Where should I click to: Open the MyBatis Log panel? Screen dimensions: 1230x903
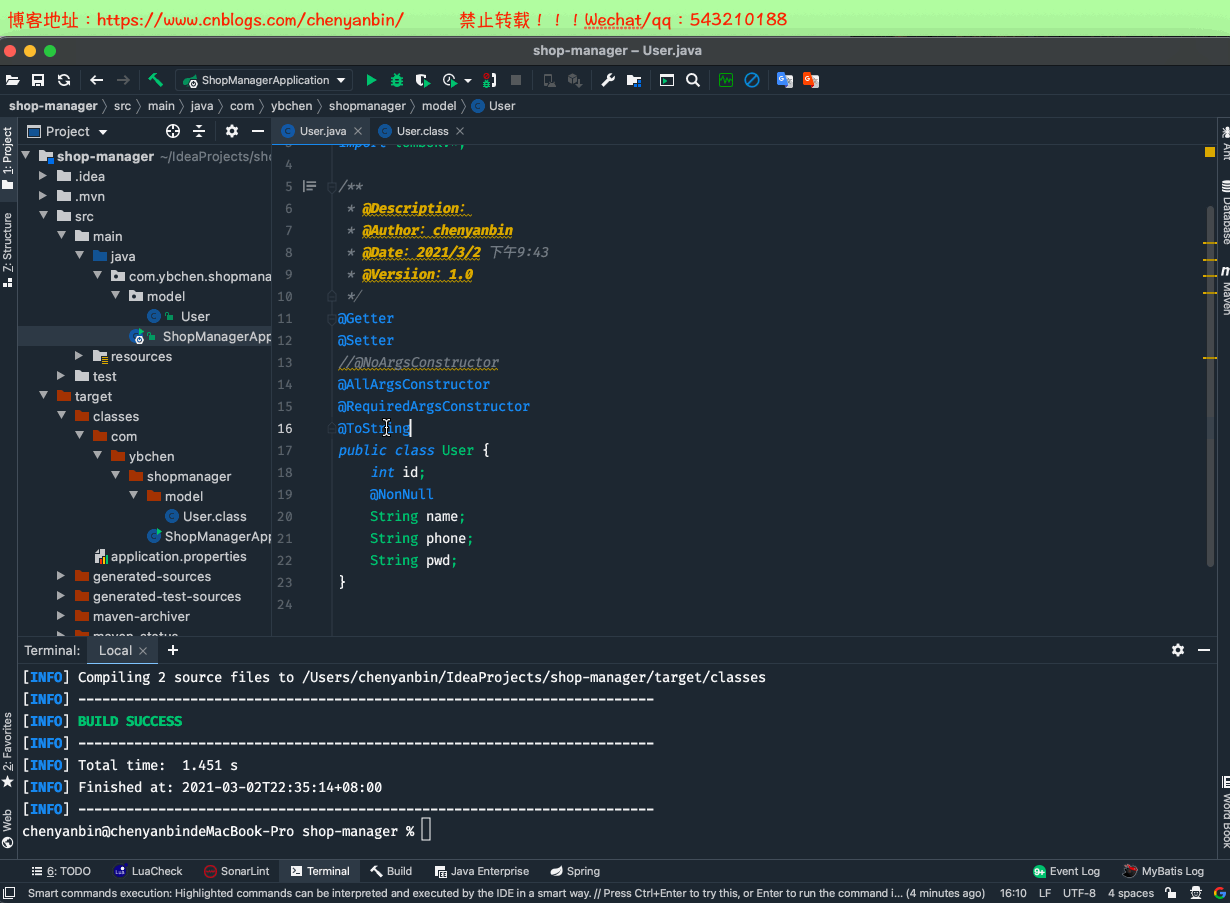pos(1164,871)
